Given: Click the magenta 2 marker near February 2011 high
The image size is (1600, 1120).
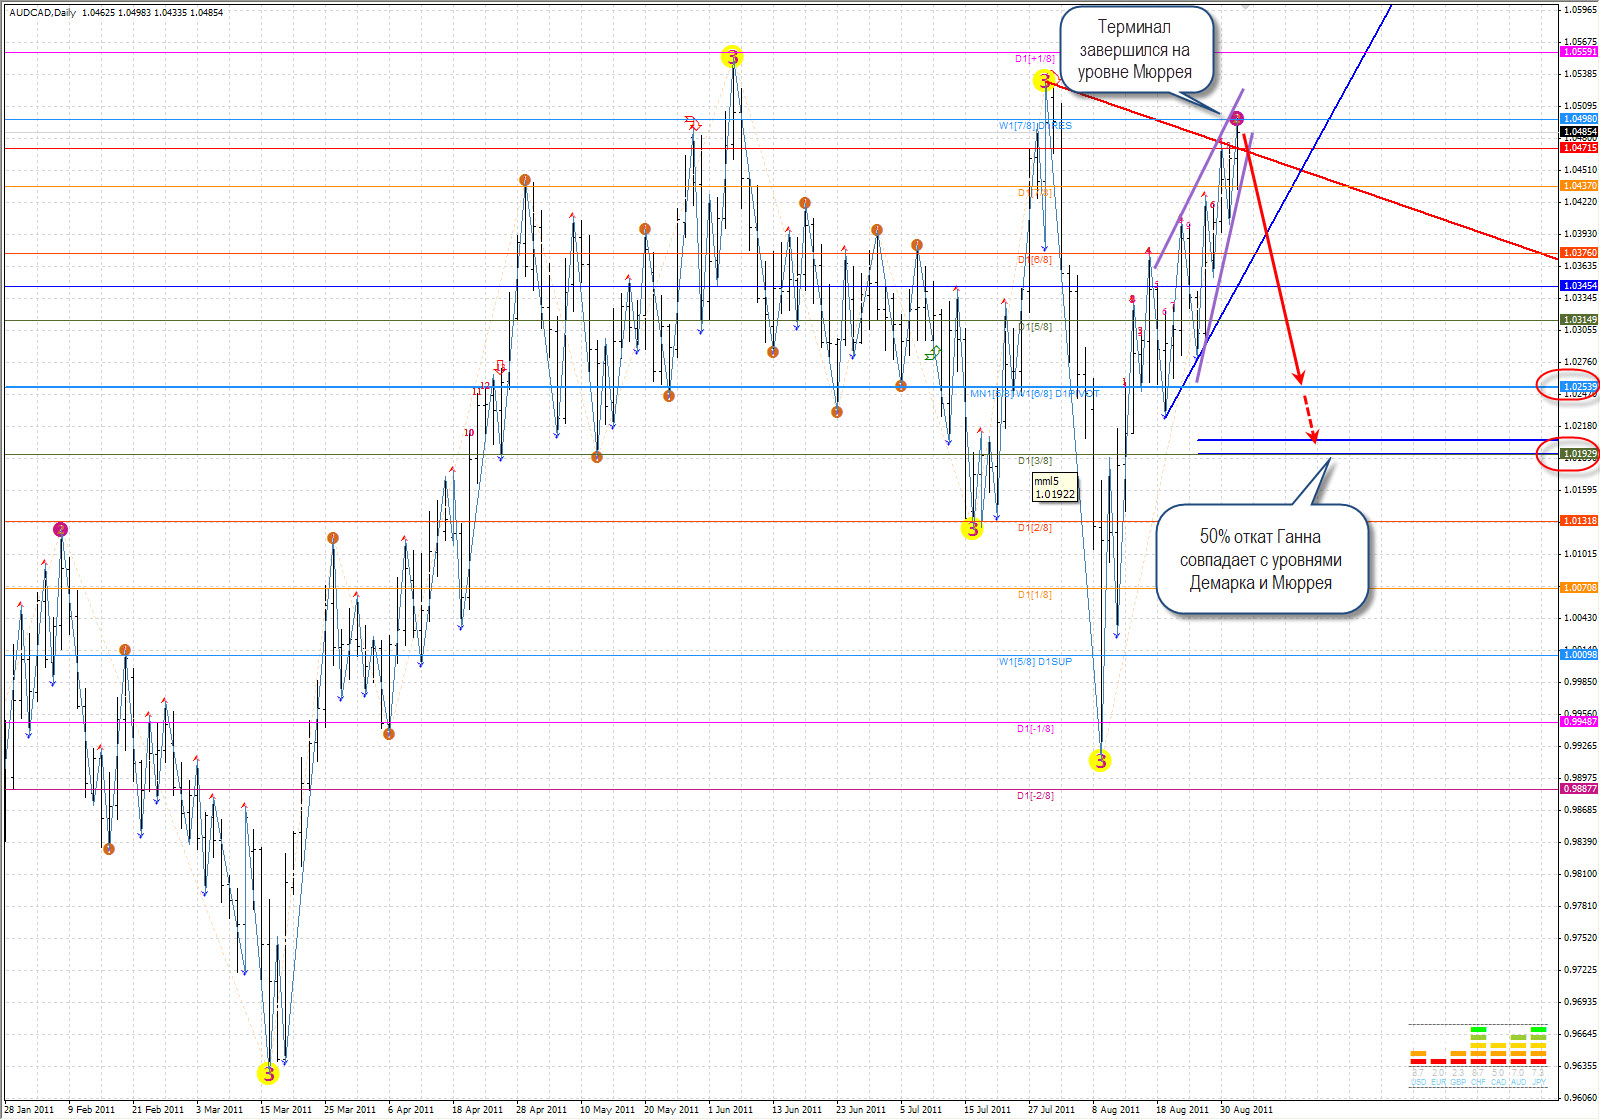Looking at the screenshot, I should 61,529.
